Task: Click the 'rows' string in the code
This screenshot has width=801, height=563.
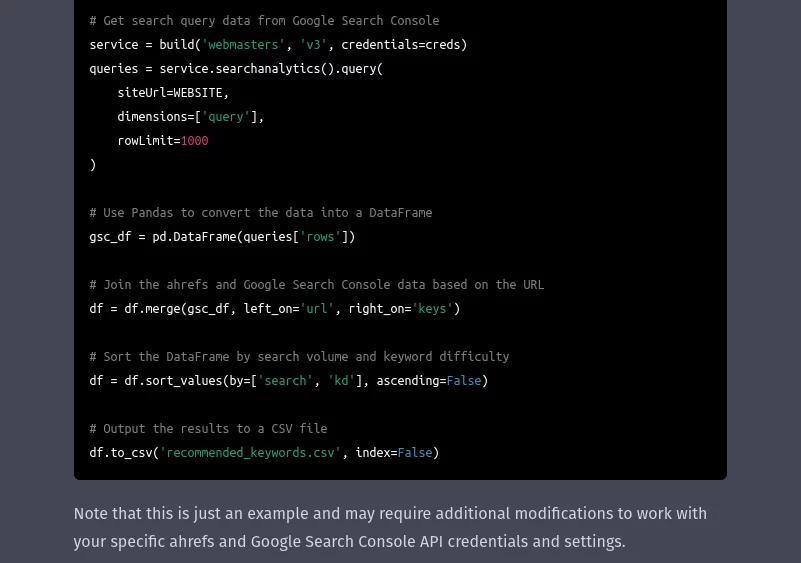Action: [x=320, y=237]
